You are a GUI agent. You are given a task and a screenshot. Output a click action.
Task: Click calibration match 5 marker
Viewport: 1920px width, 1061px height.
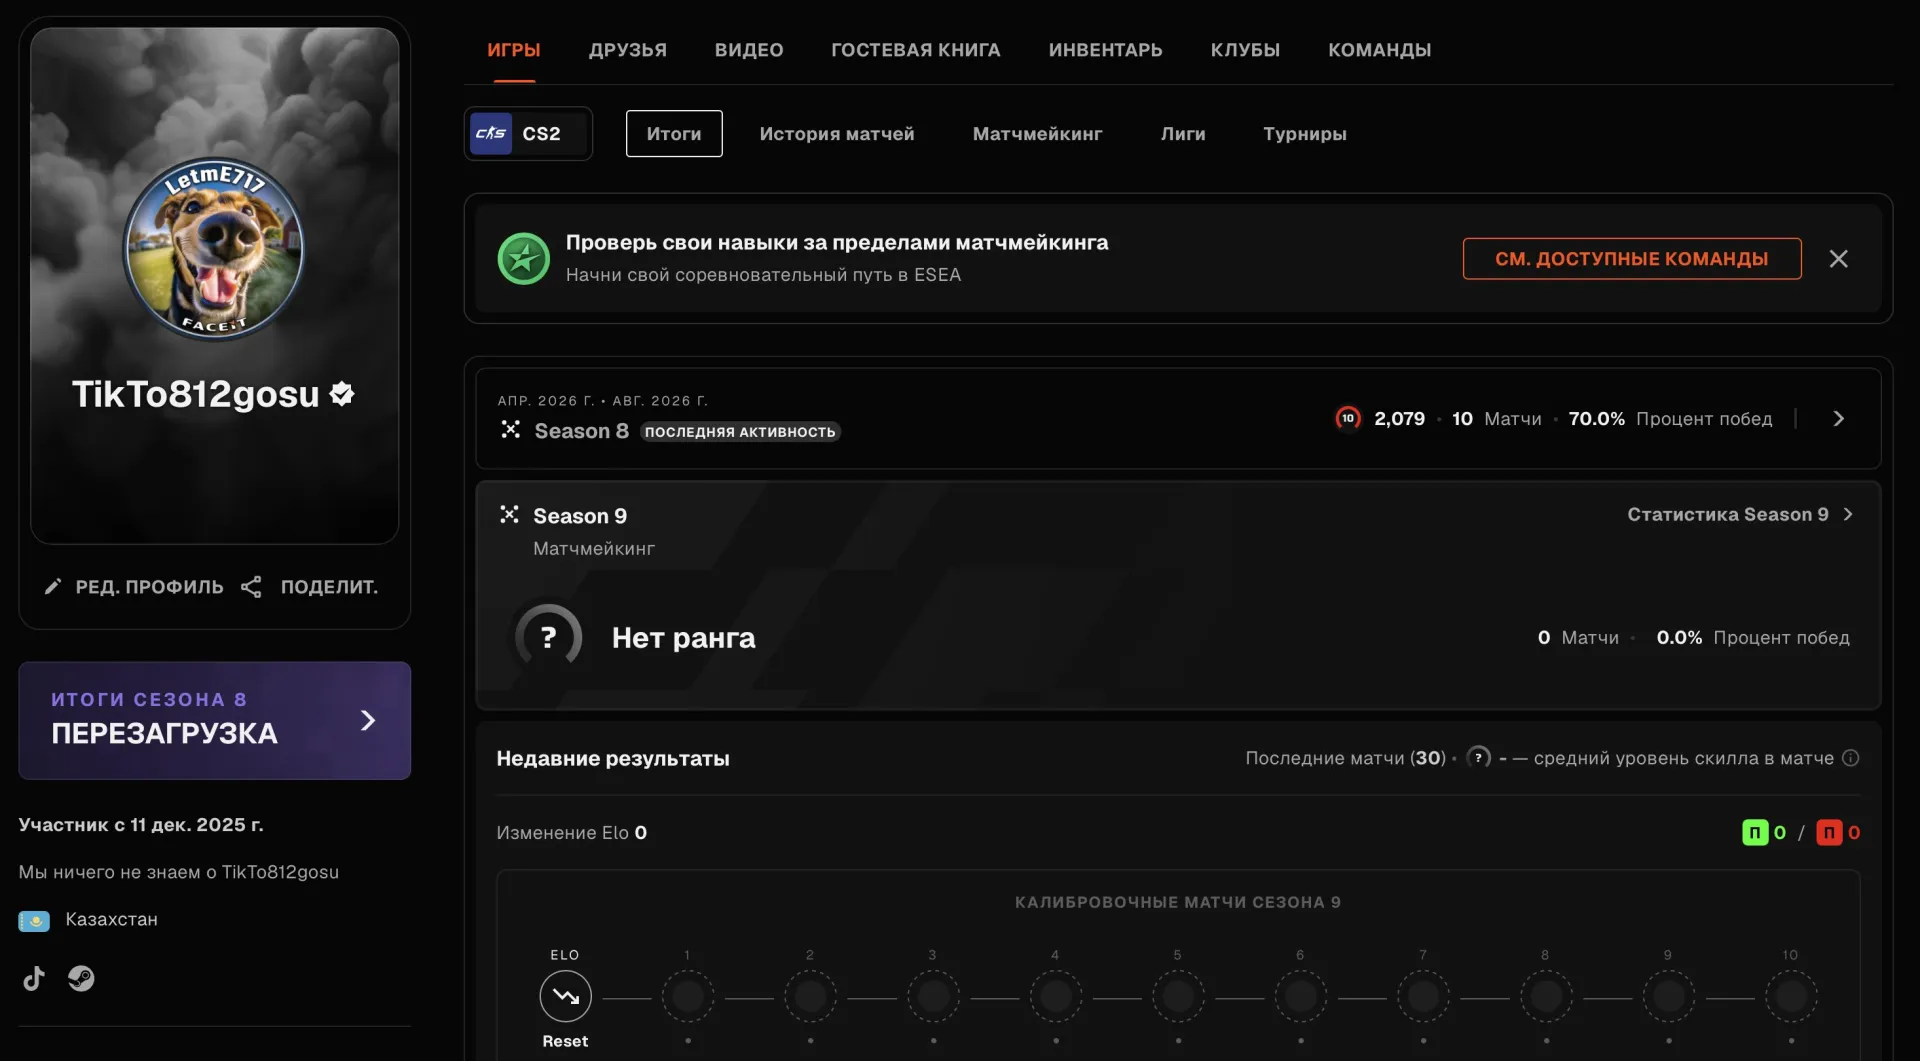click(x=1178, y=996)
